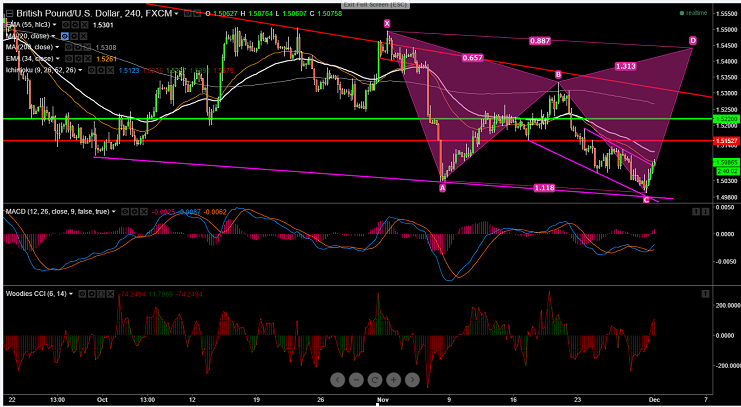Click the Woodies CCI value 11.7989
Image resolution: width=741 pixels, height=407 pixels.
tap(160, 294)
